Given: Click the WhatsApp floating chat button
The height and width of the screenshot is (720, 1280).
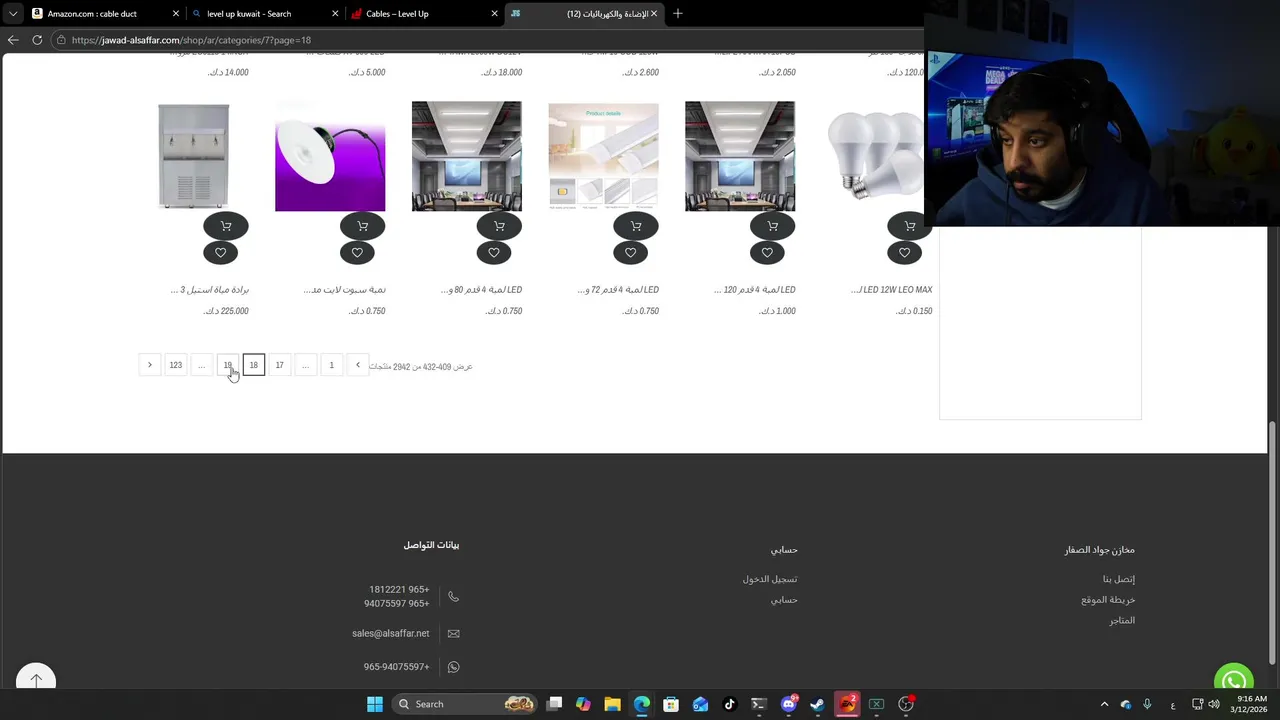Looking at the screenshot, I should click(1234, 682).
